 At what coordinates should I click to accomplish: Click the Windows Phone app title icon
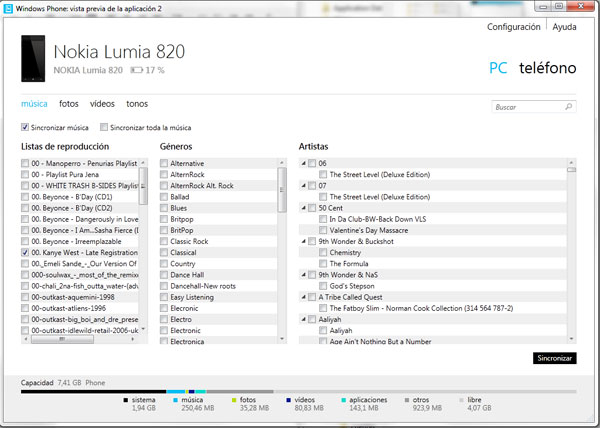[8, 8]
